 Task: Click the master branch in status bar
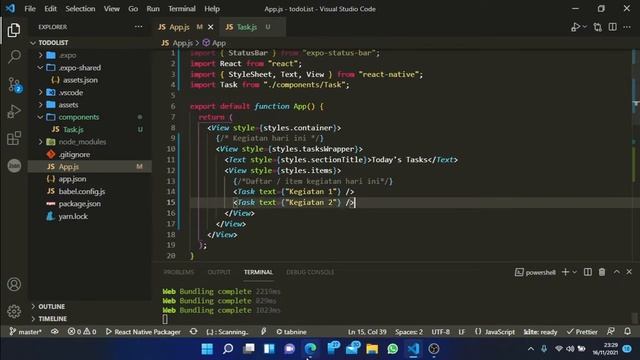(25, 332)
